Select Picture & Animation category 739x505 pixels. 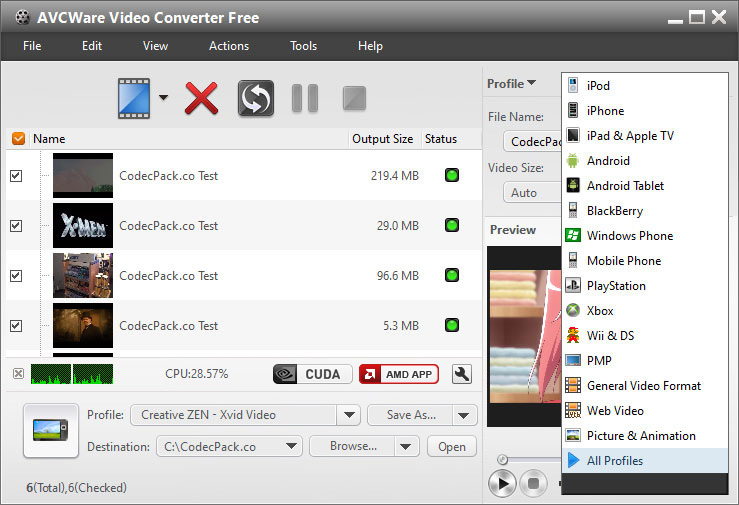coord(645,435)
